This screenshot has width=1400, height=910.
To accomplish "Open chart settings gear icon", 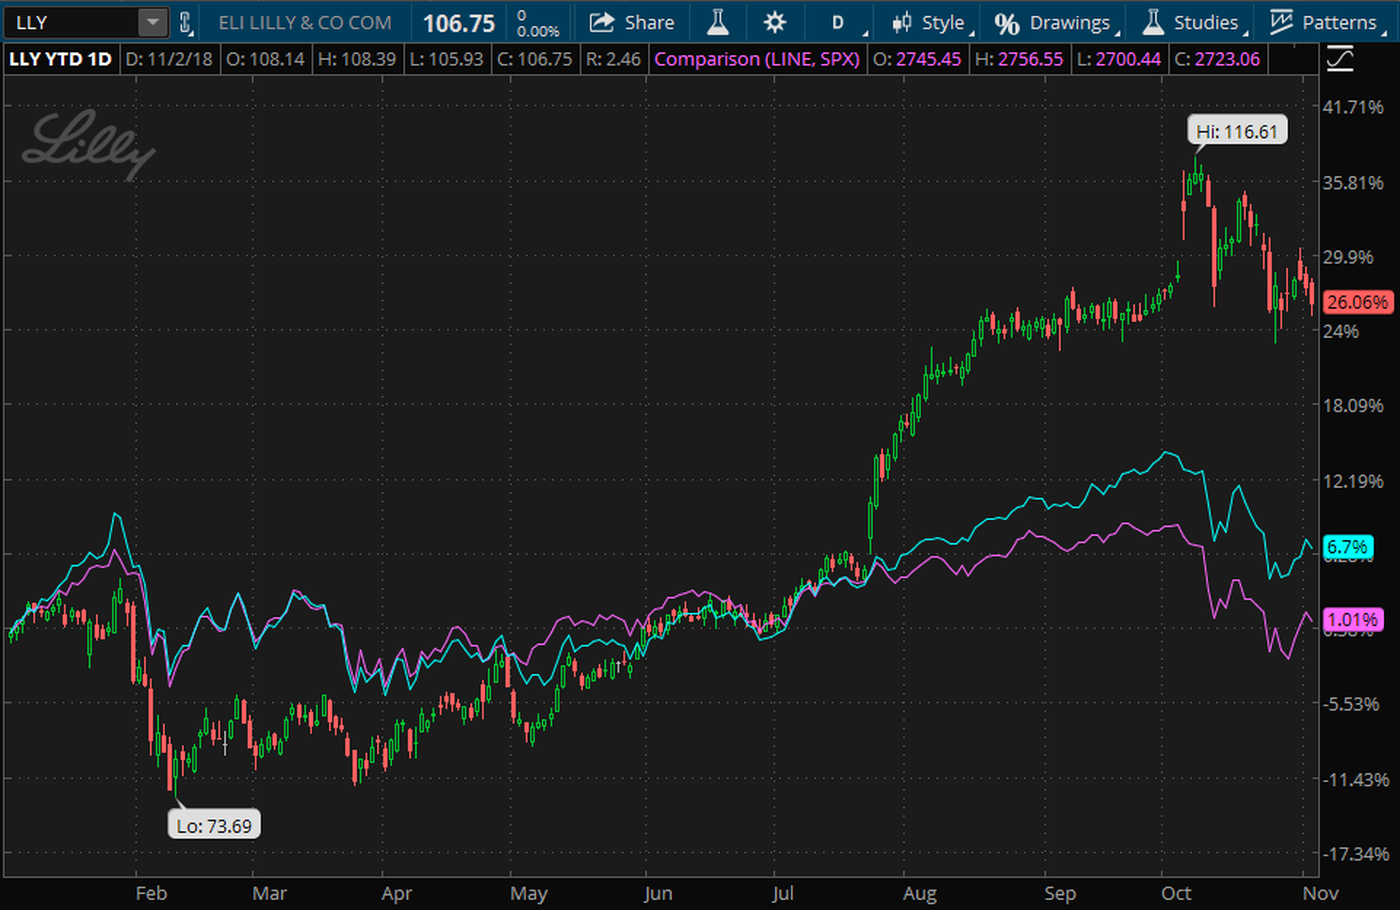I will pyautogui.click(x=774, y=22).
